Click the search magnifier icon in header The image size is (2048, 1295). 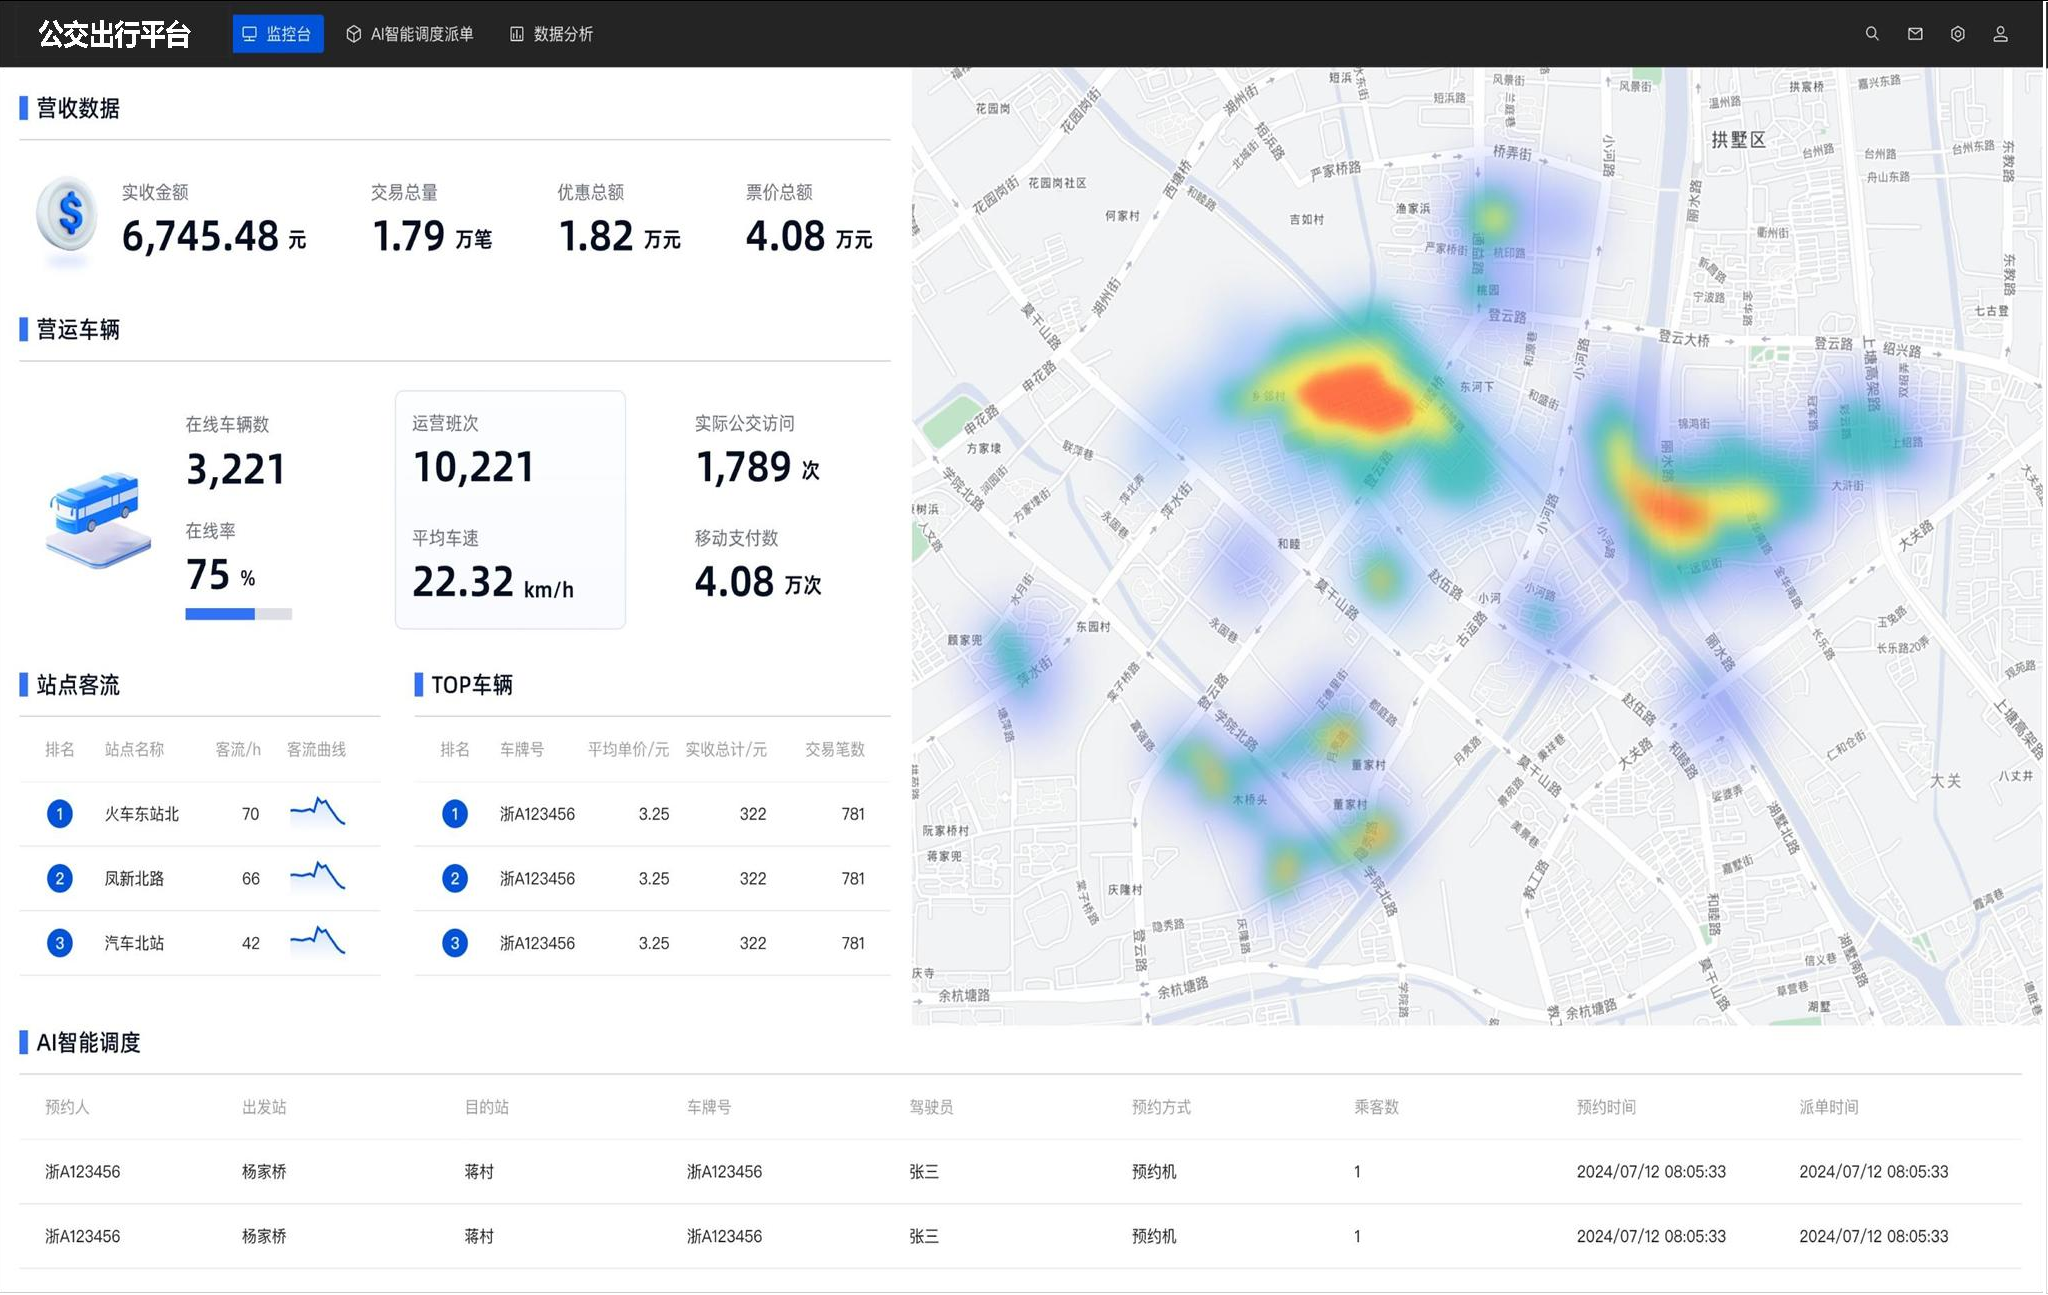pyautogui.click(x=1872, y=34)
